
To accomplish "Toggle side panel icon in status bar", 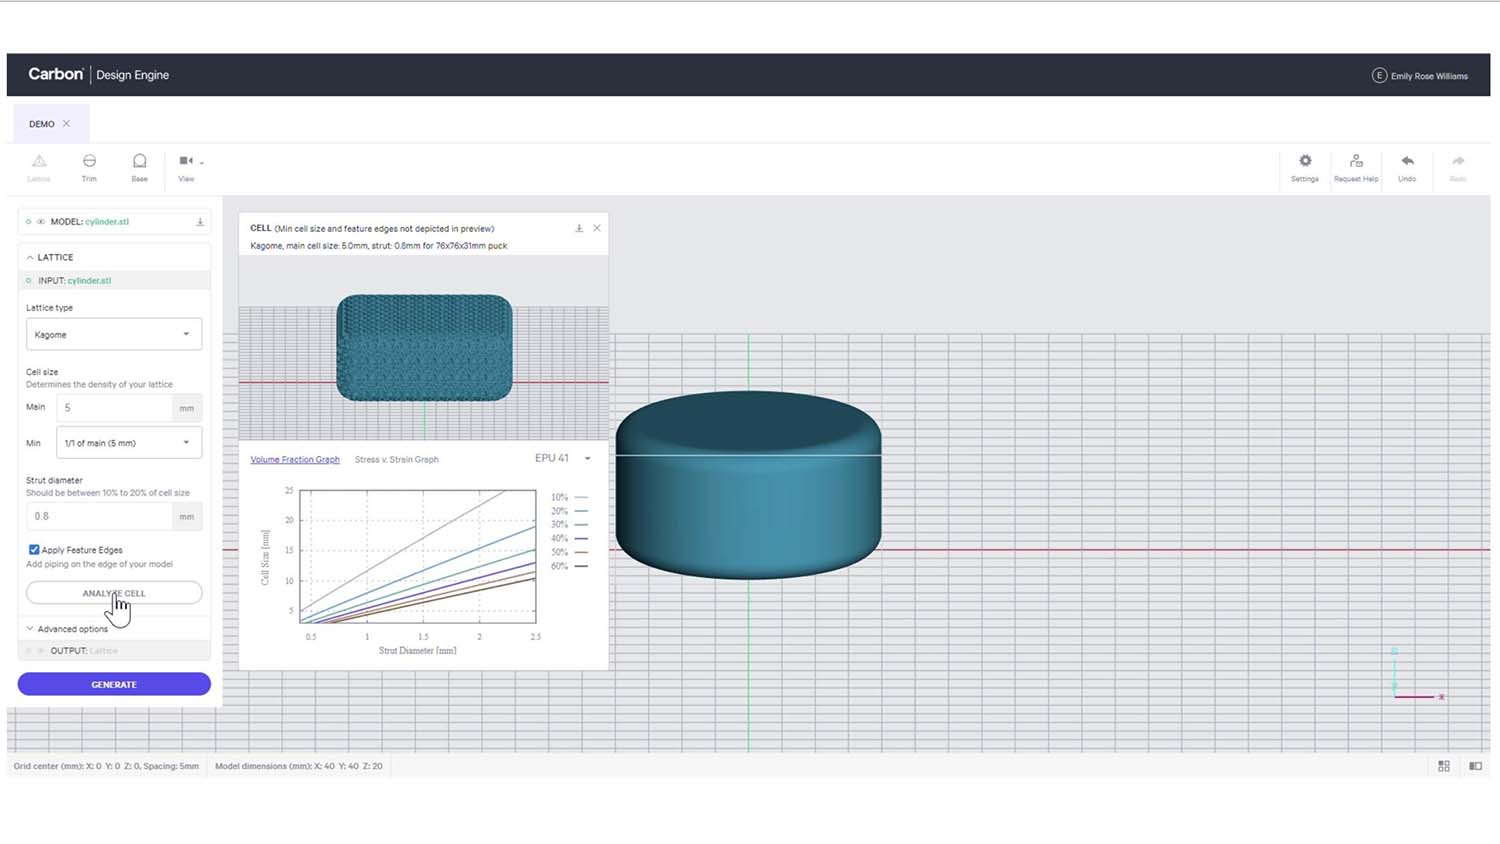I will [x=1475, y=766].
